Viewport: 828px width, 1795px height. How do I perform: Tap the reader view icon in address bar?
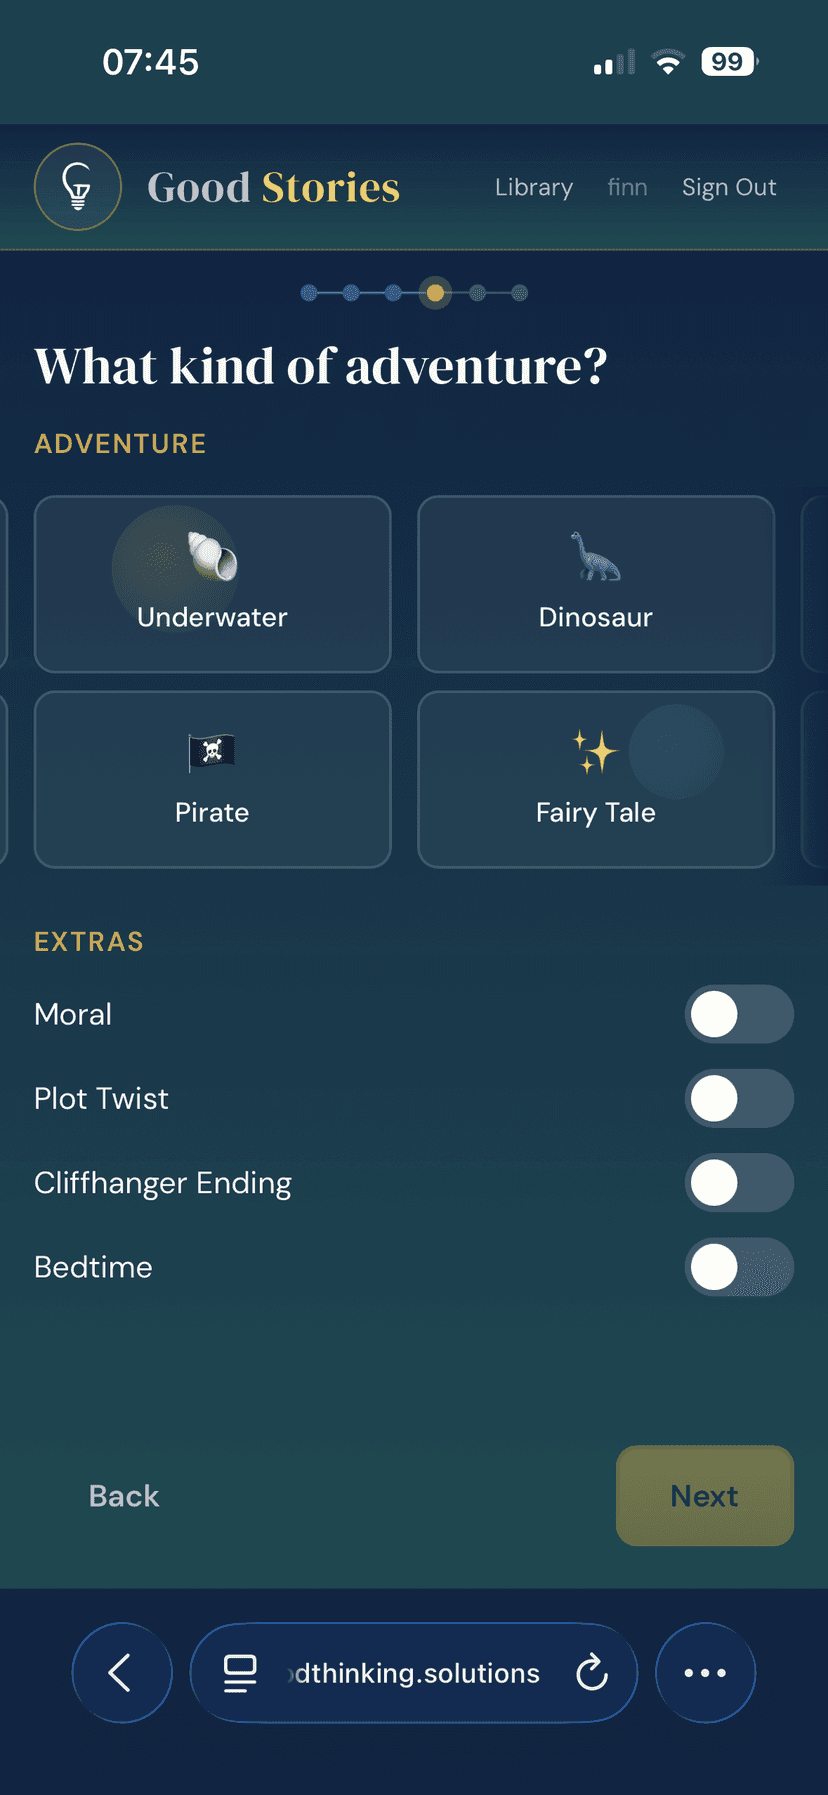coord(239,1672)
